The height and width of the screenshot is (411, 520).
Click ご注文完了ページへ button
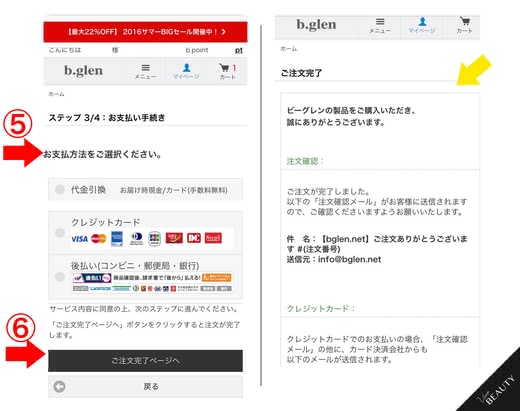coord(145,361)
